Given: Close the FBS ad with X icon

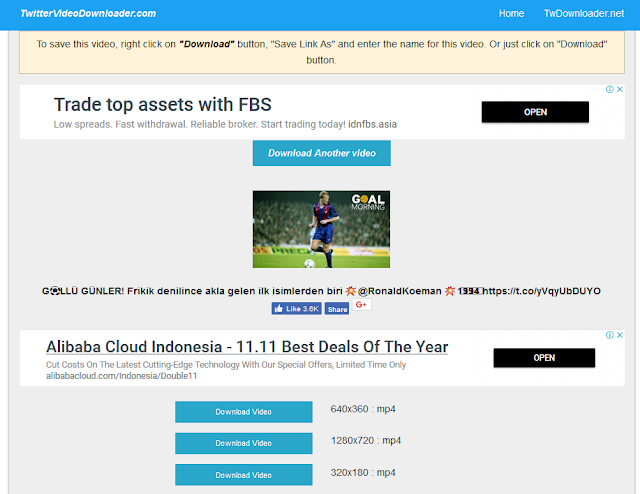Looking at the screenshot, I should [620, 89].
